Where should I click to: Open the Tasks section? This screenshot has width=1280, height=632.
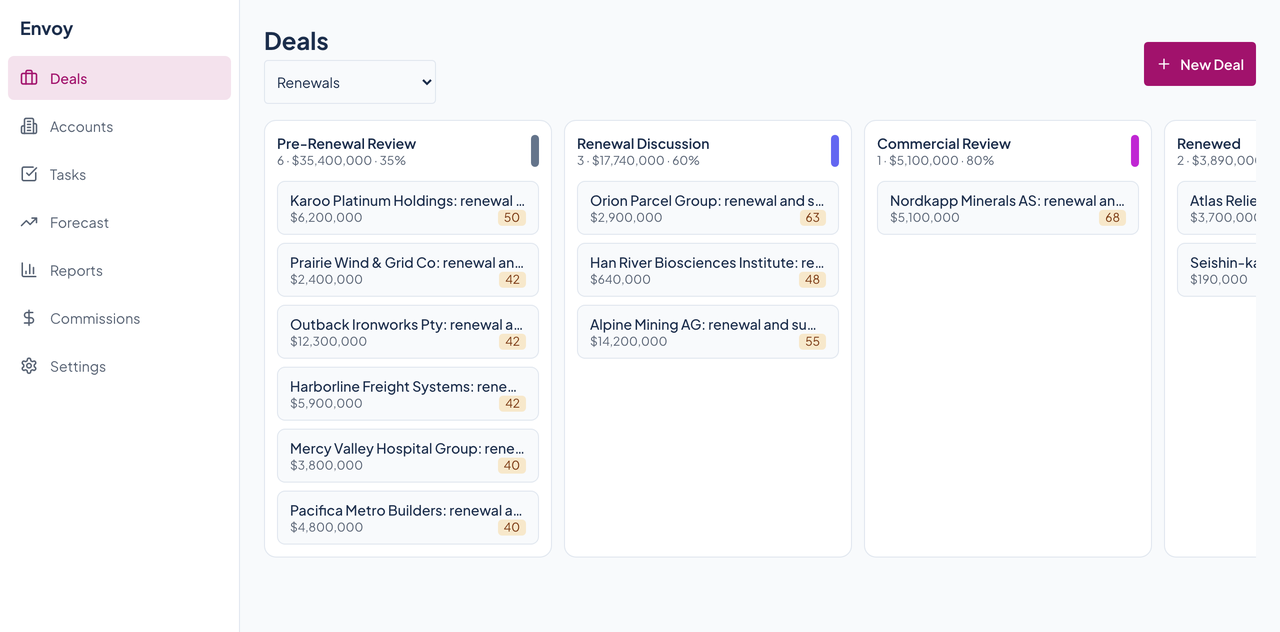coord(119,174)
